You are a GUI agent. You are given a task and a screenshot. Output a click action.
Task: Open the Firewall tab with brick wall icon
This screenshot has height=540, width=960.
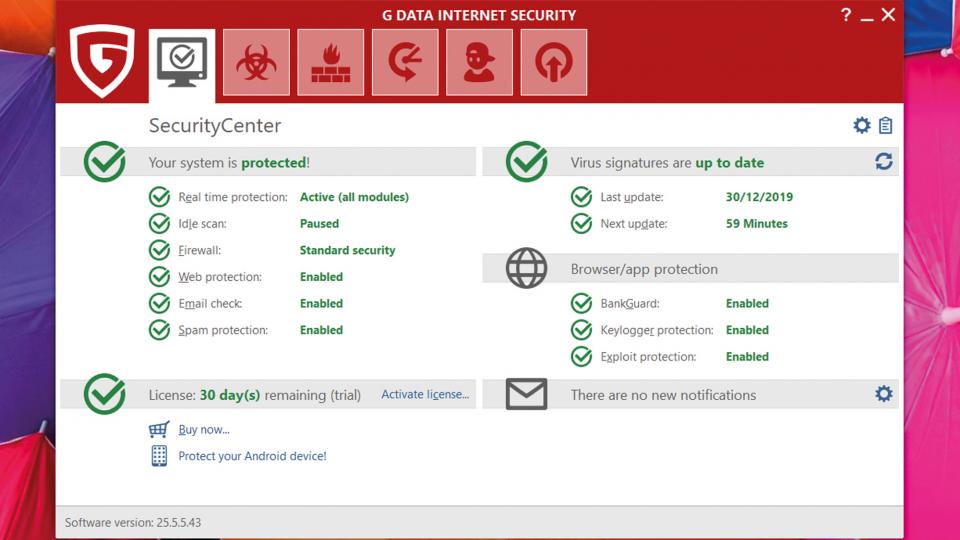[x=331, y=62]
